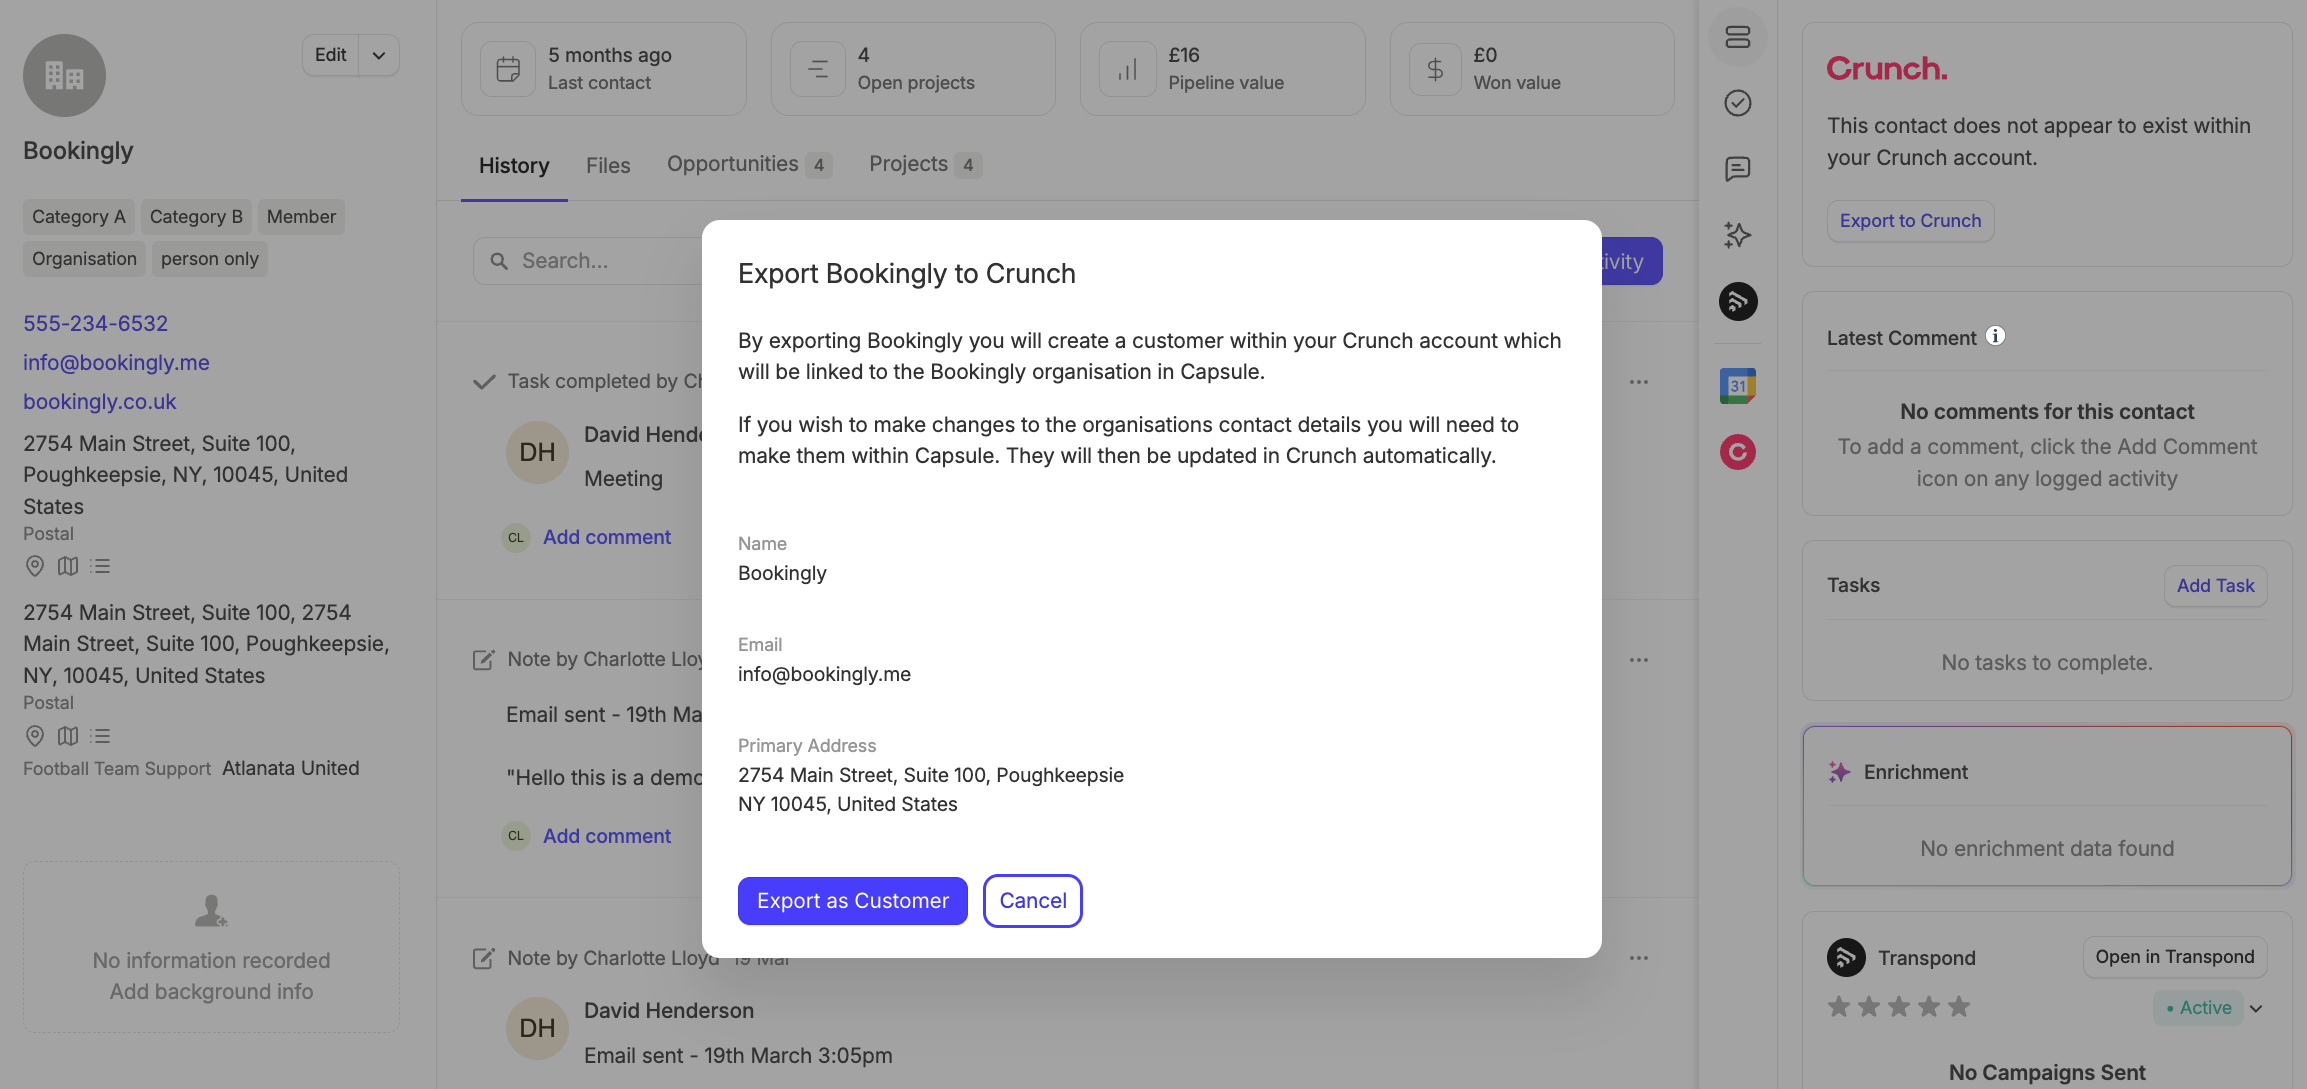
Task: Click Add comment under first note
Action: pos(607,836)
